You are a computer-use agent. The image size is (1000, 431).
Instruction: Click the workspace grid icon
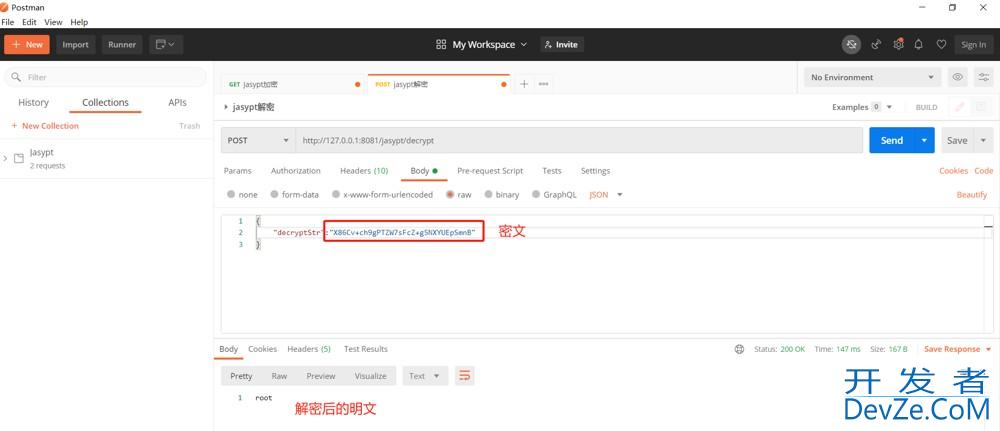point(441,45)
